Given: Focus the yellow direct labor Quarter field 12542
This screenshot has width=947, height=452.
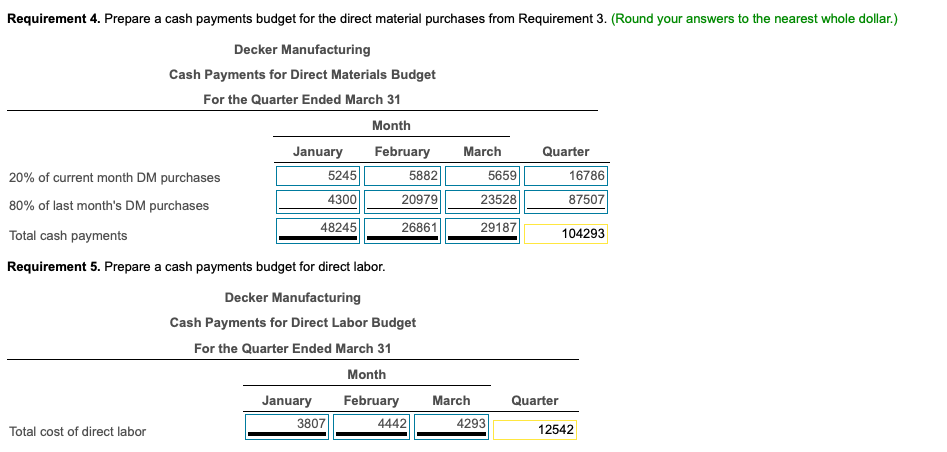Looking at the screenshot, I should (x=535, y=430).
